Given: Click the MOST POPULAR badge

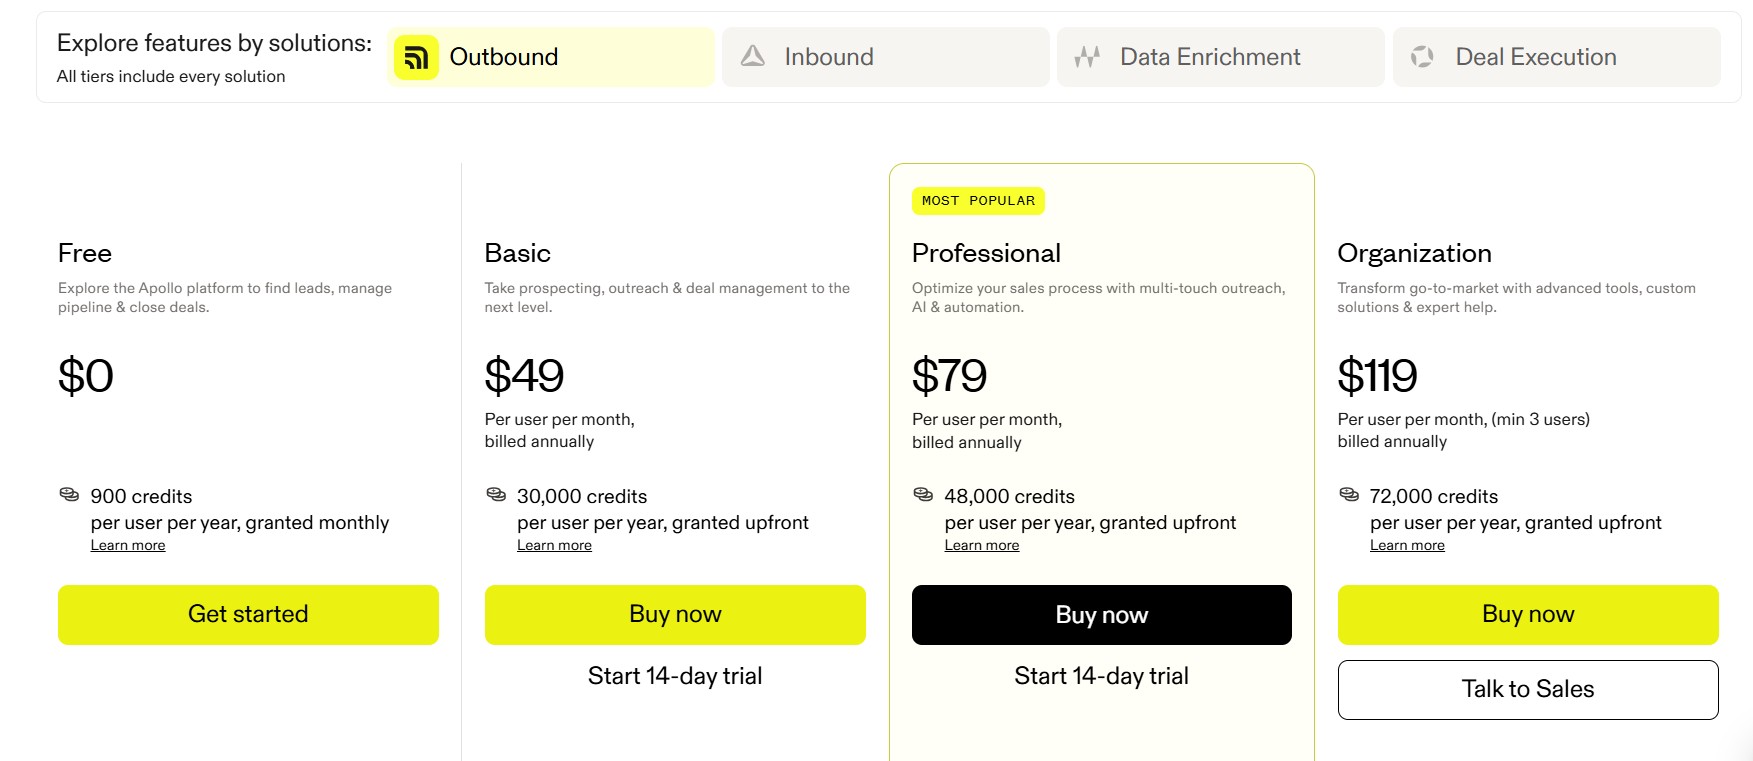Looking at the screenshot, I should tap(978, 200).
